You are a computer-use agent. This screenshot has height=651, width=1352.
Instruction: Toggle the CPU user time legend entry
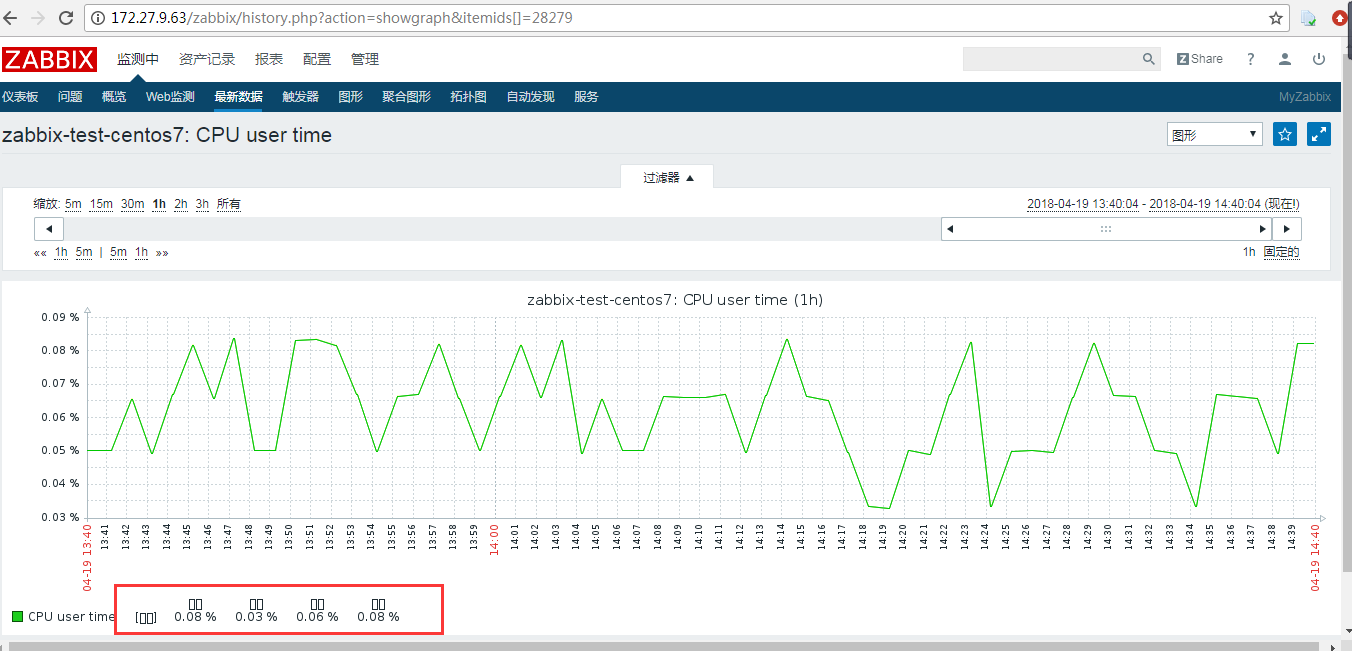pos(62,616)
